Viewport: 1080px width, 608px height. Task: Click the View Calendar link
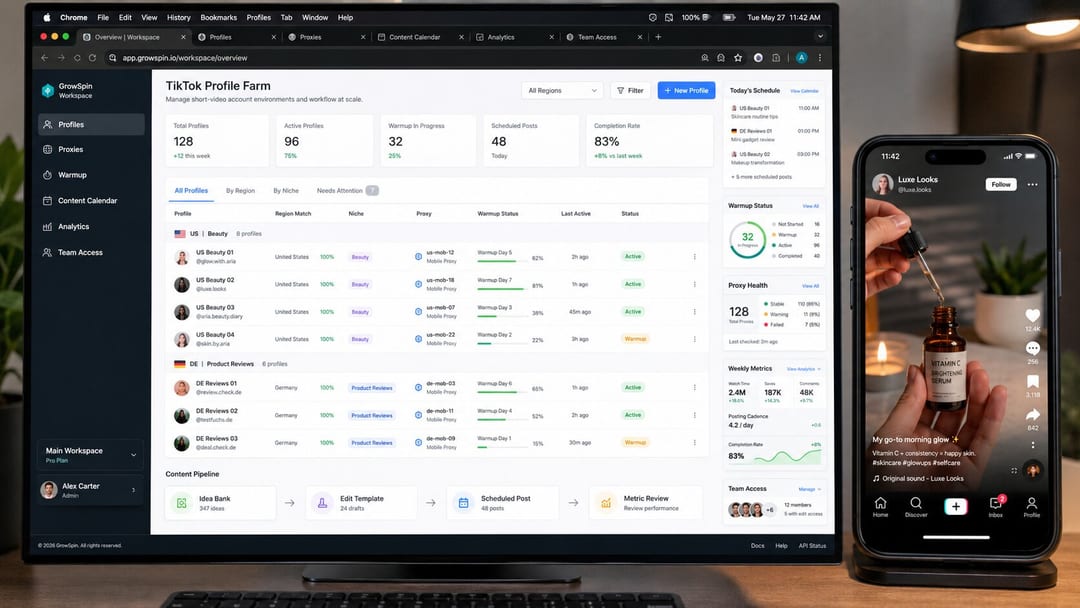pyautogui.click(x=804, y=91)
